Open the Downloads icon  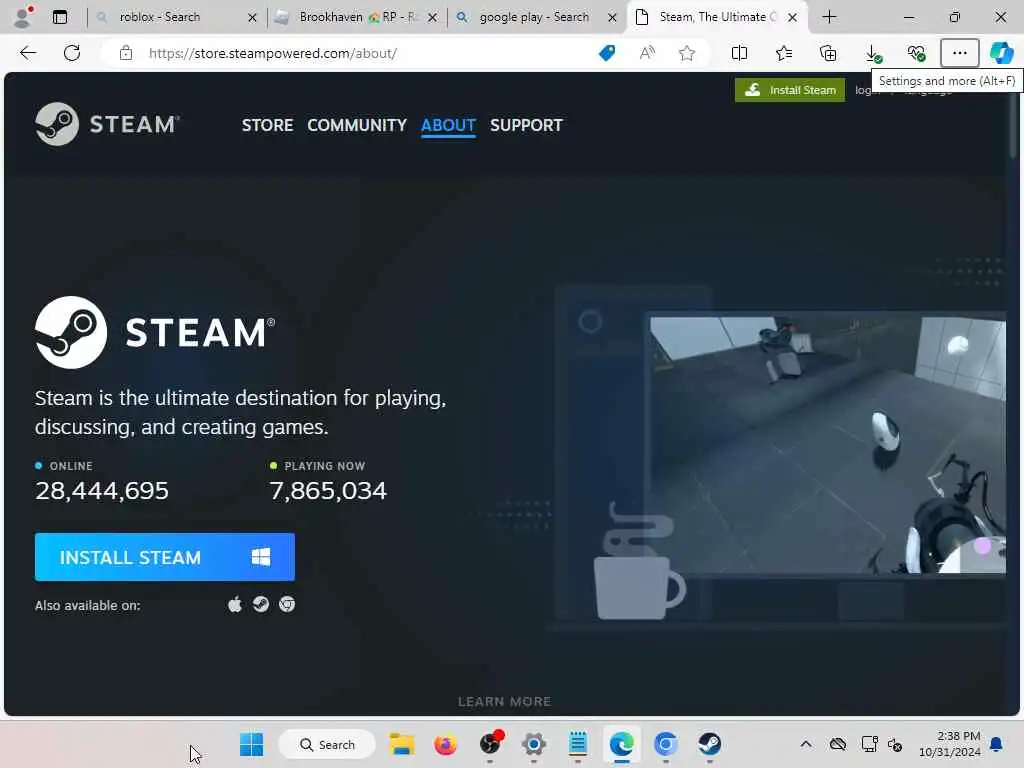click(872, 54)
